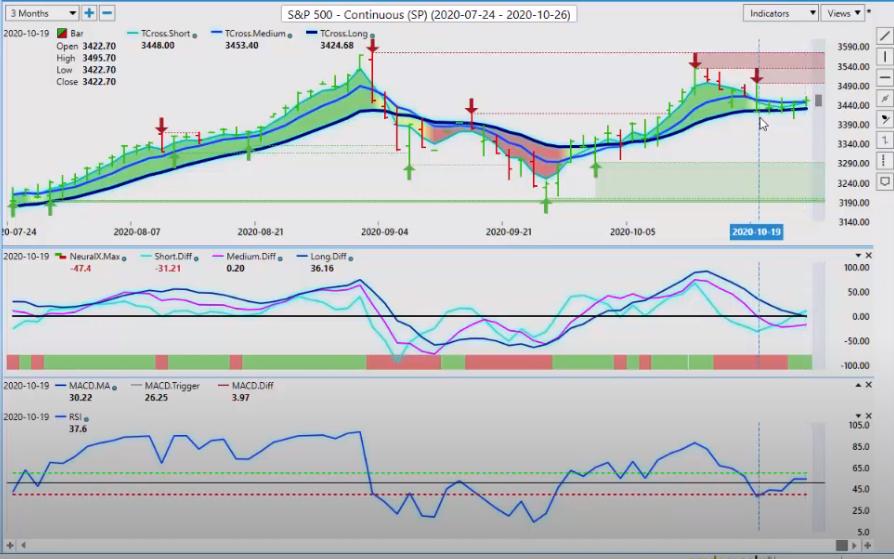Click the highlighted 2020-10-19 date marker
The image size is (894, 559).
(x=756, y=232)
